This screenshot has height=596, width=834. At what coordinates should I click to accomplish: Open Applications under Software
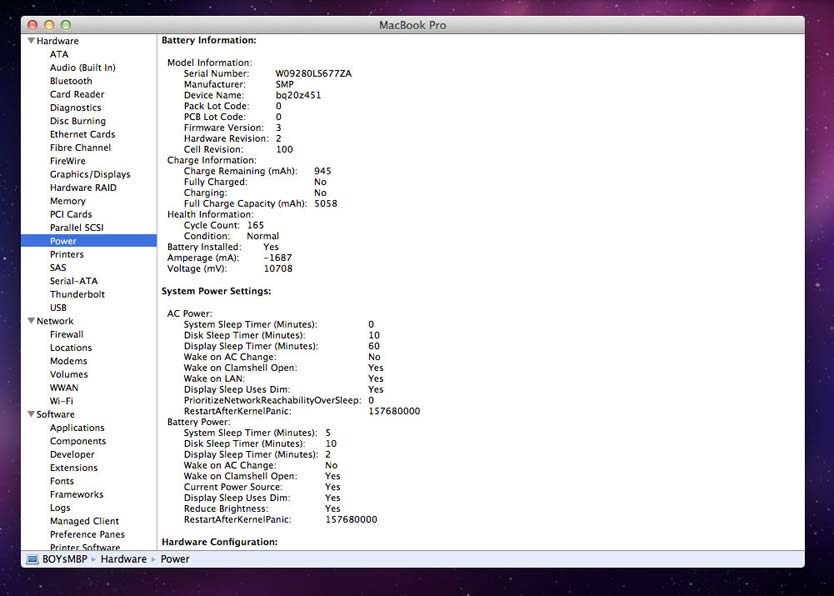coord(77,427)
